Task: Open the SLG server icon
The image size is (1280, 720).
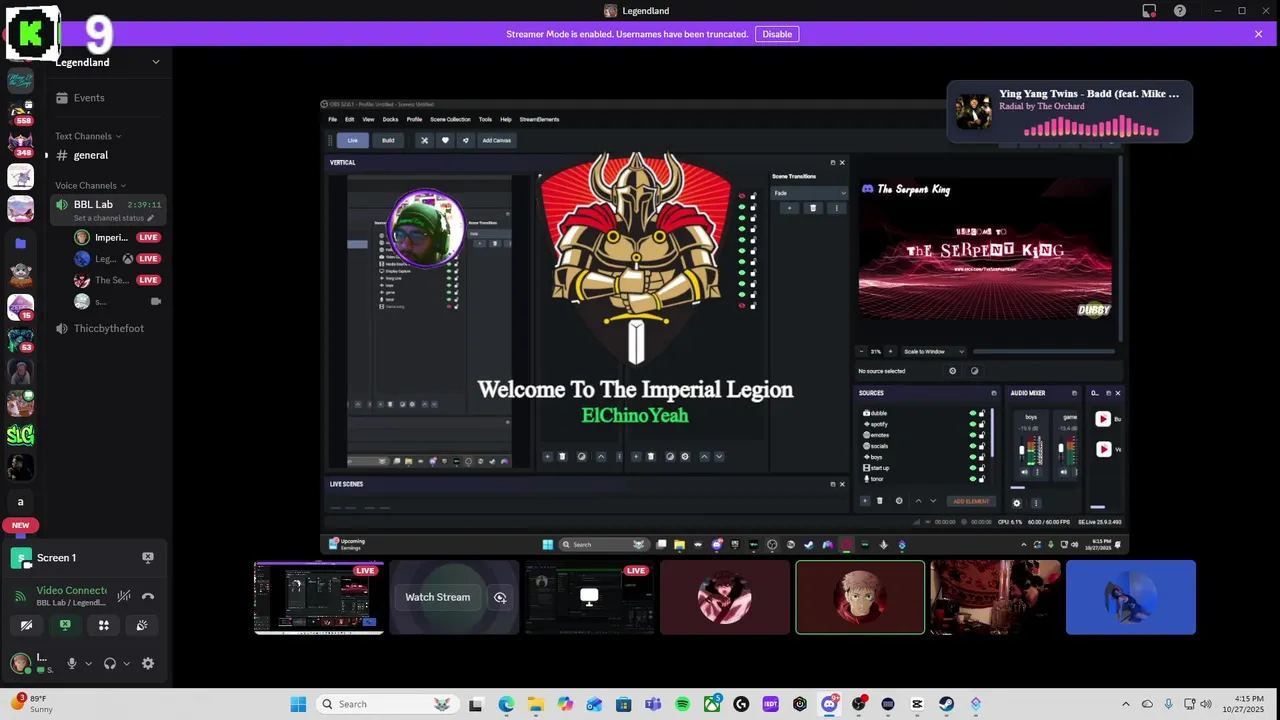Action: 20,435
